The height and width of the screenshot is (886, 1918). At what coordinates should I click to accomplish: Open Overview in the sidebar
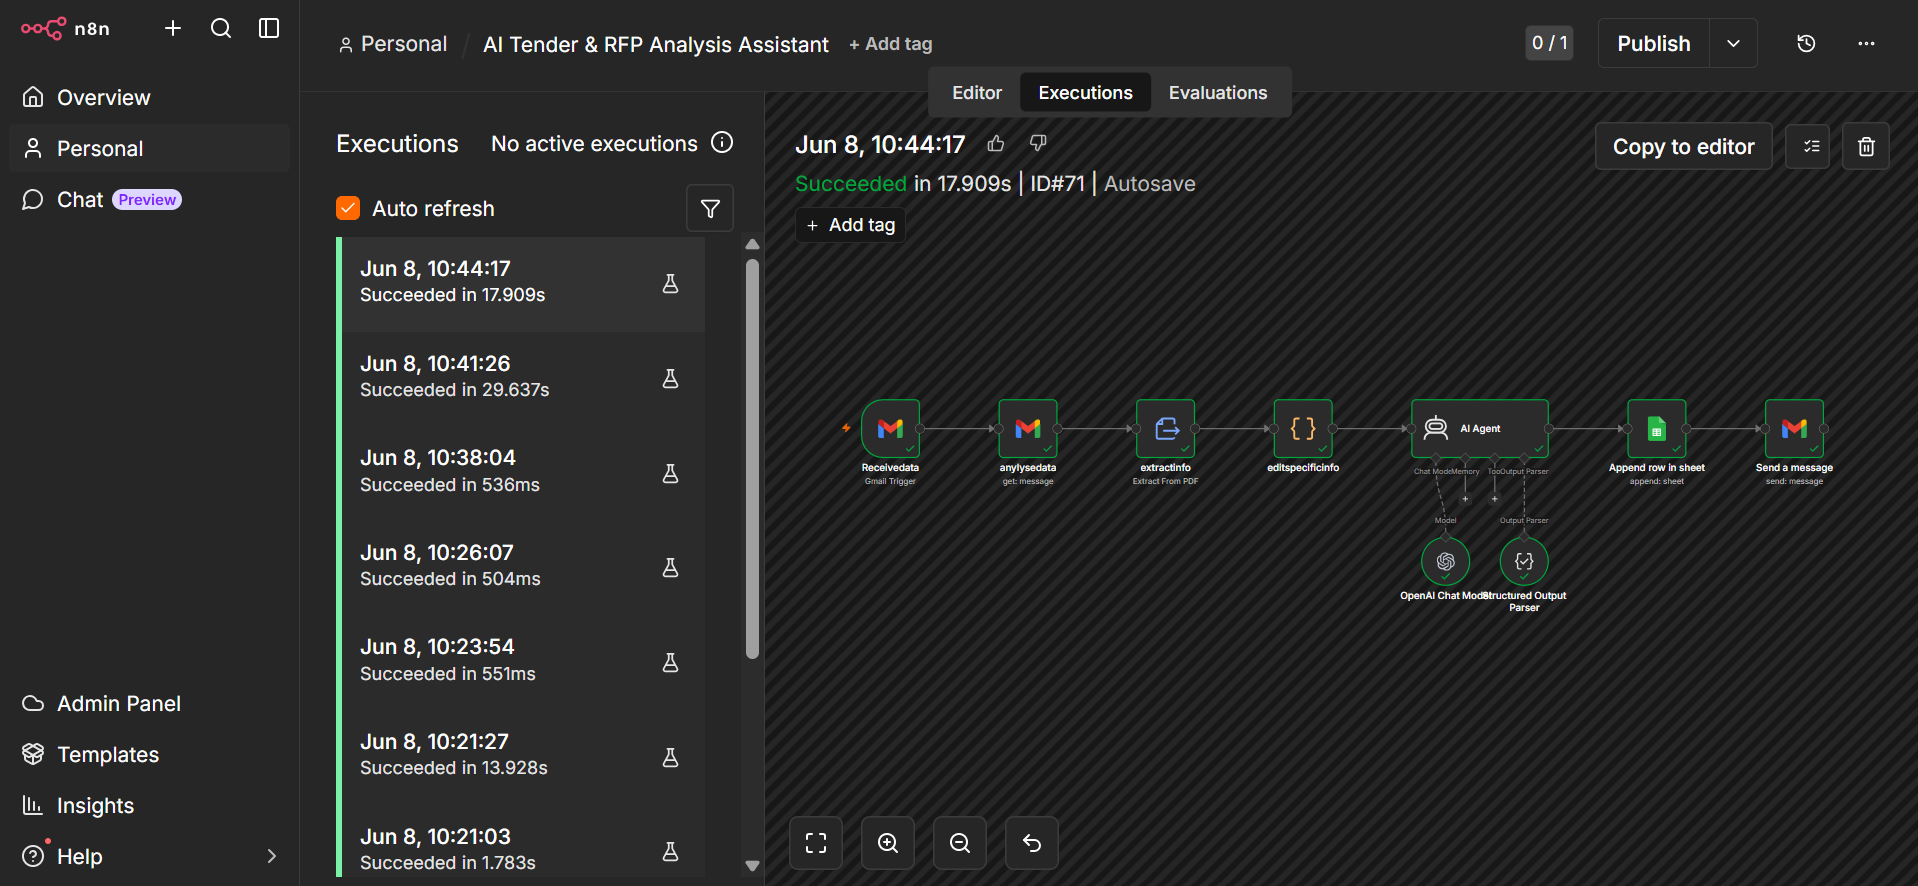click(x=150, y=97)
